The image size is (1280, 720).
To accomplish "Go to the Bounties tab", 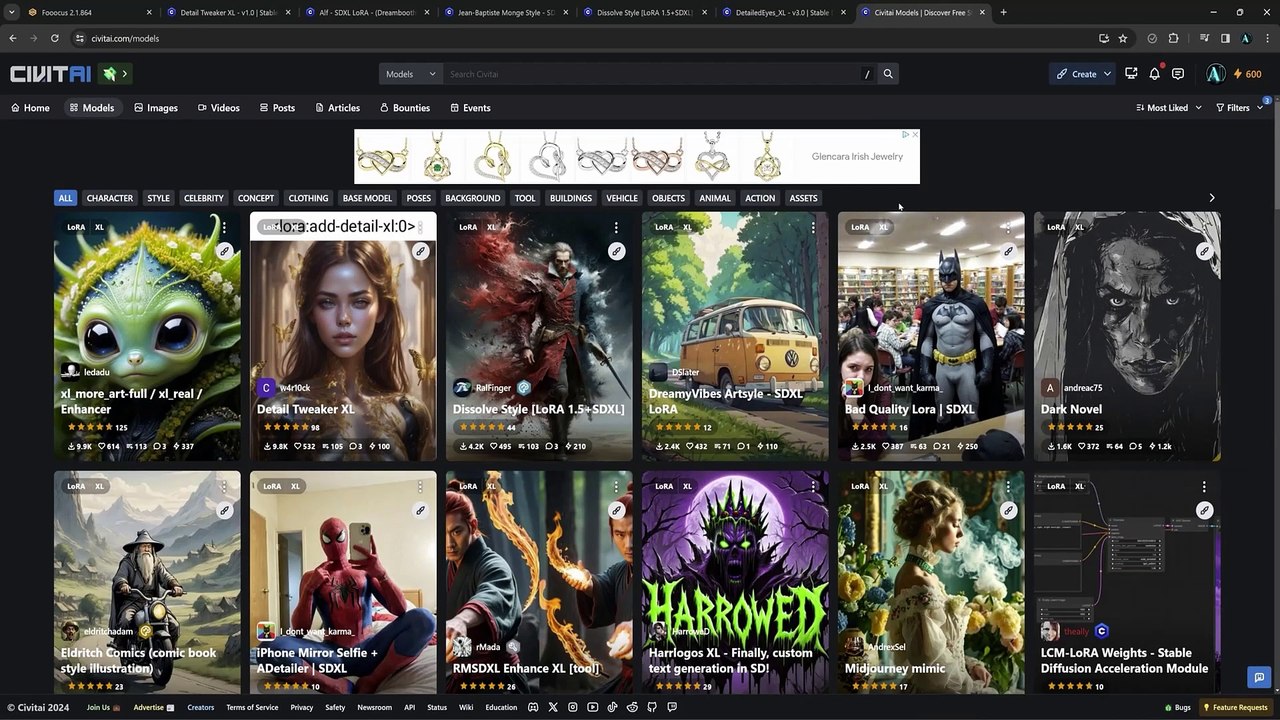I will click(404, 108).
